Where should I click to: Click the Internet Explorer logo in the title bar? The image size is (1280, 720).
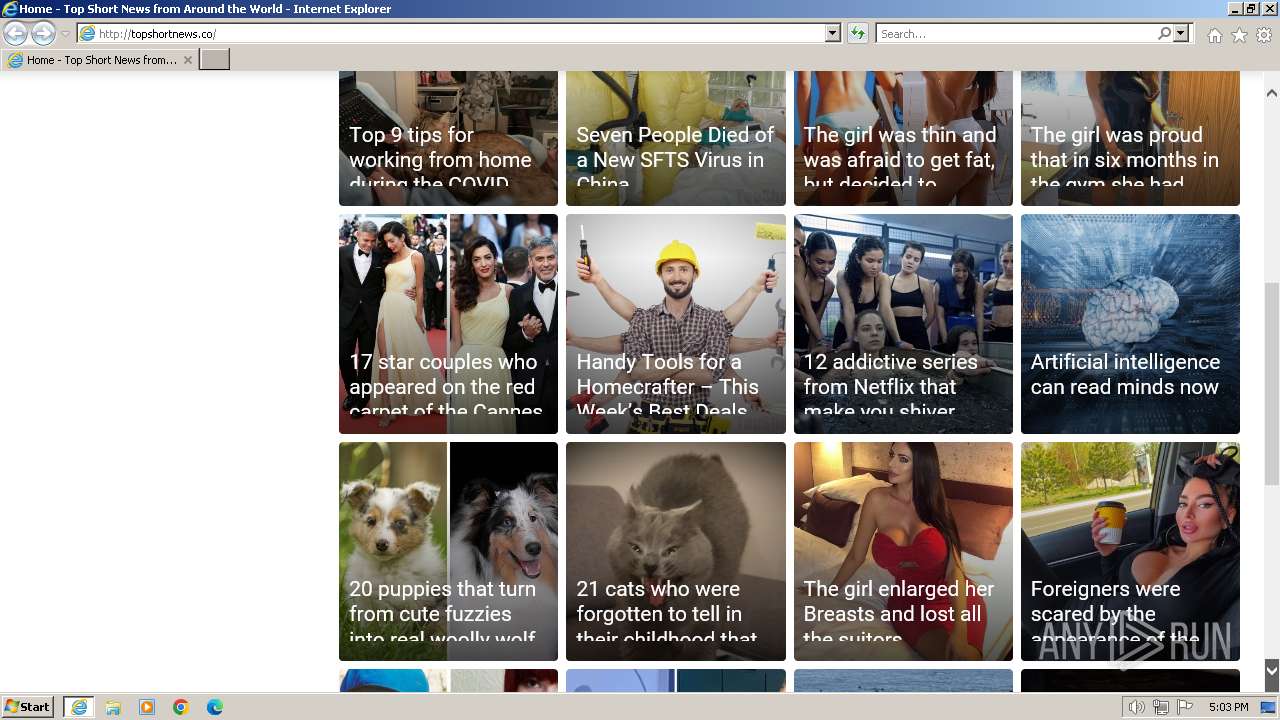[x=10, y=9]
